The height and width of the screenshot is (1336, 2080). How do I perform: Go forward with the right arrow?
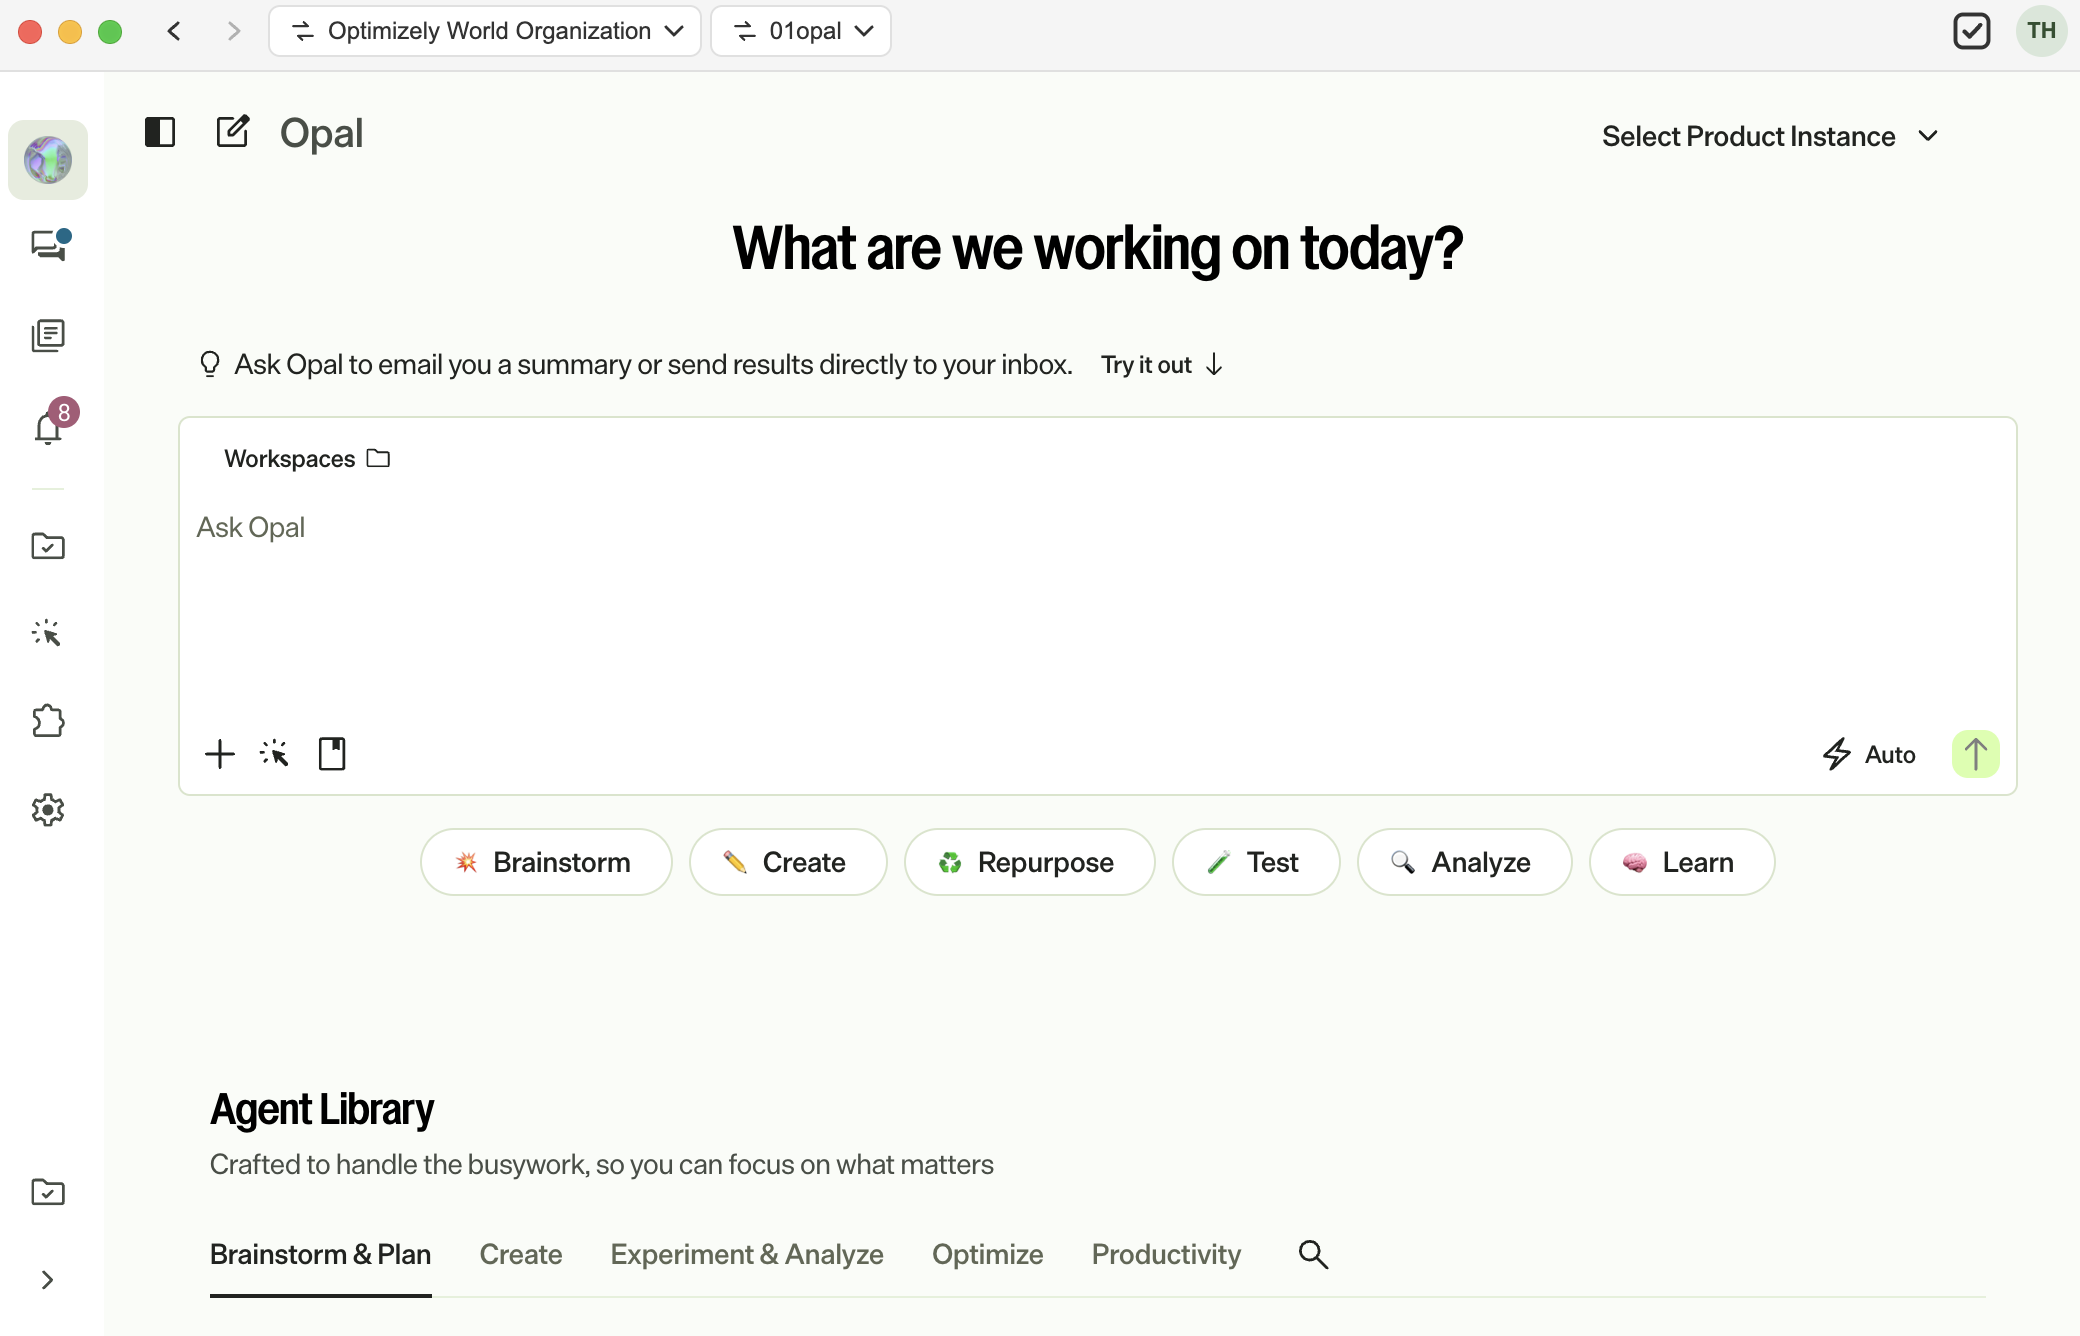tap(234, 31)
